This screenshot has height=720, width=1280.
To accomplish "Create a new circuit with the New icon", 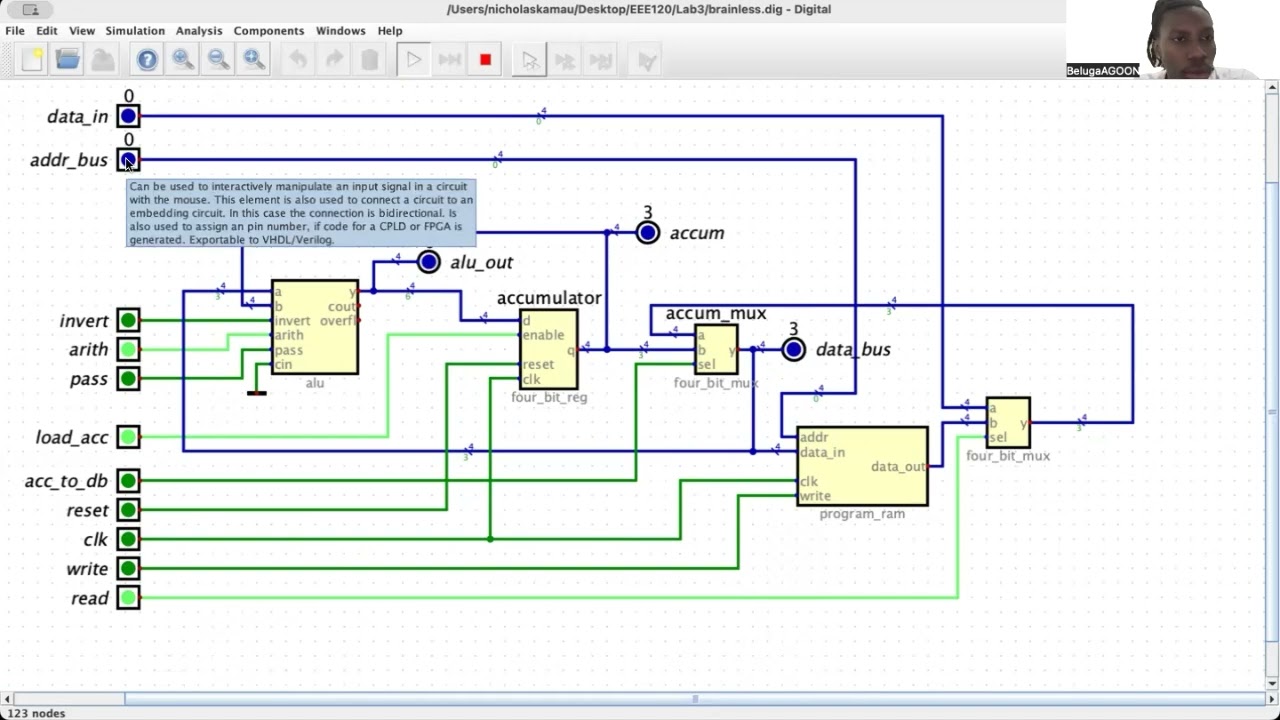I will (32, 60).
